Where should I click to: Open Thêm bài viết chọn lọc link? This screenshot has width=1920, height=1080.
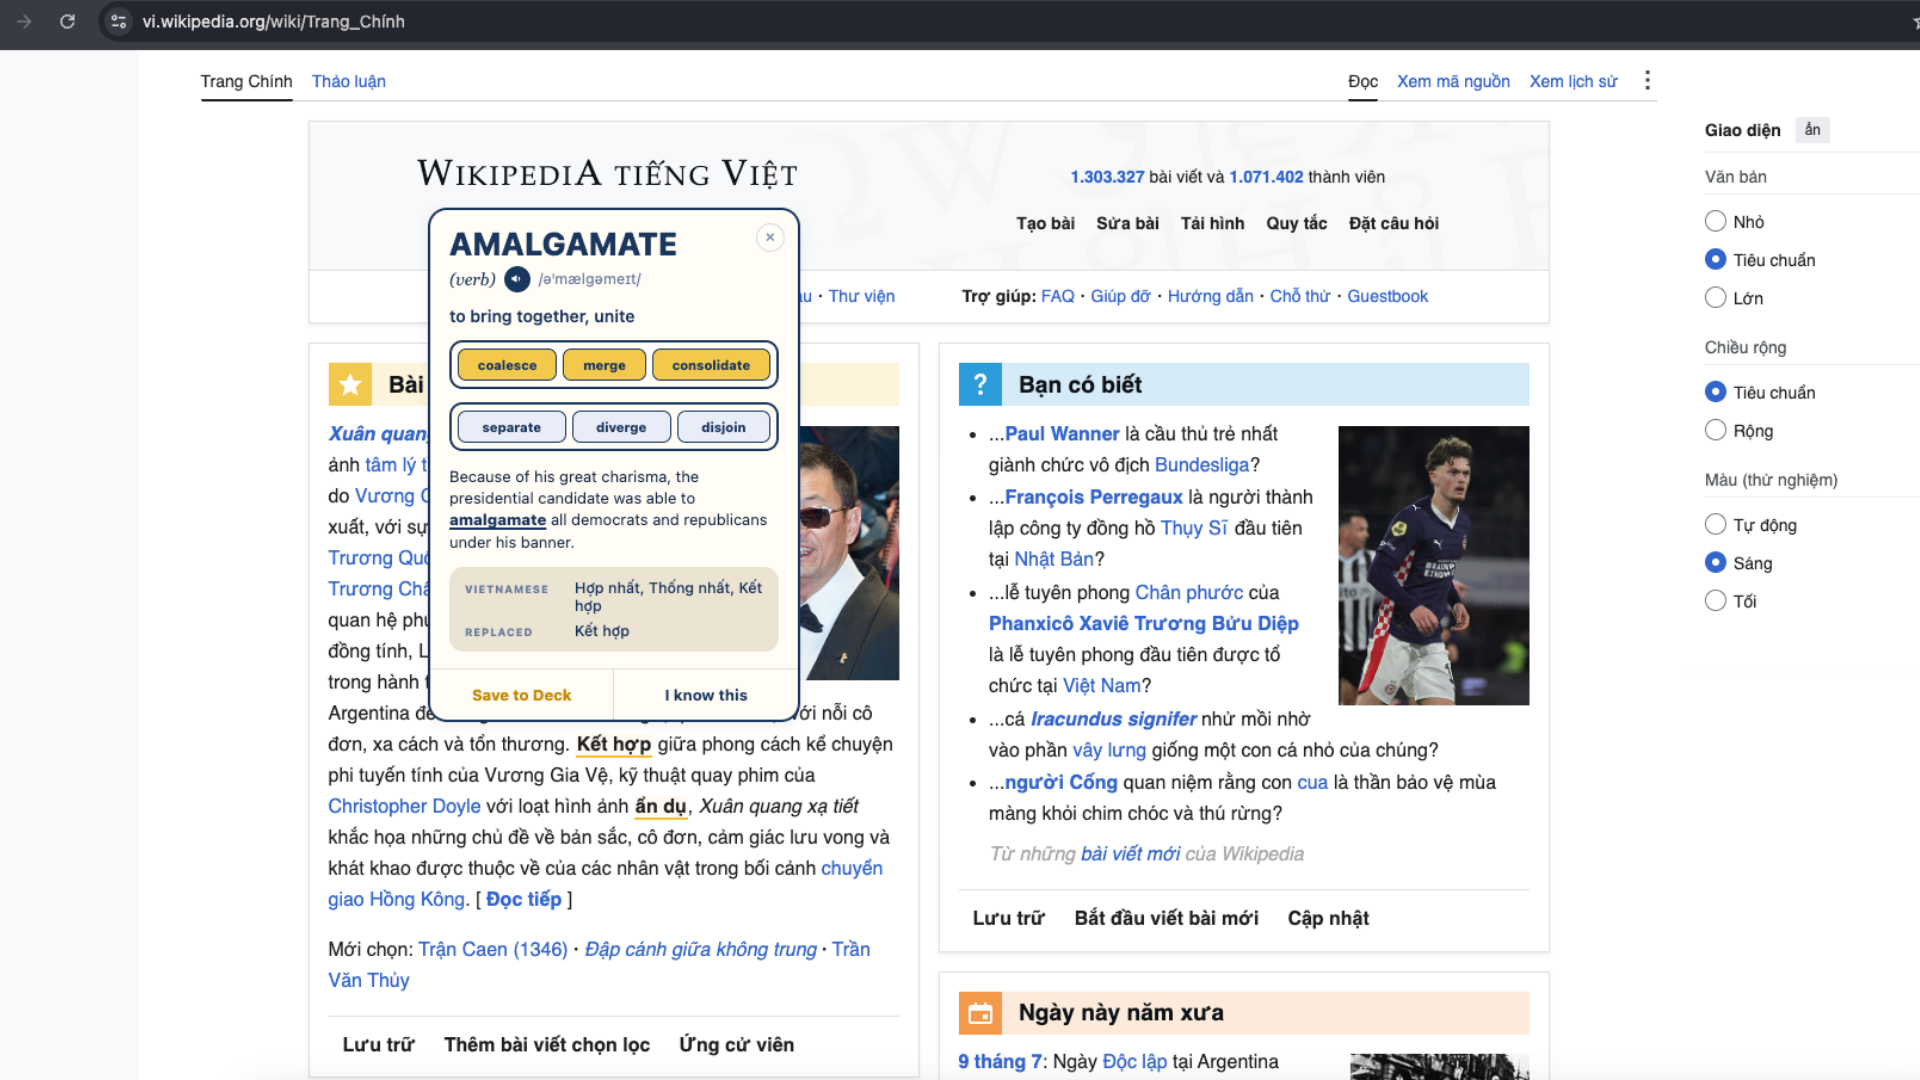(547, 1044)
